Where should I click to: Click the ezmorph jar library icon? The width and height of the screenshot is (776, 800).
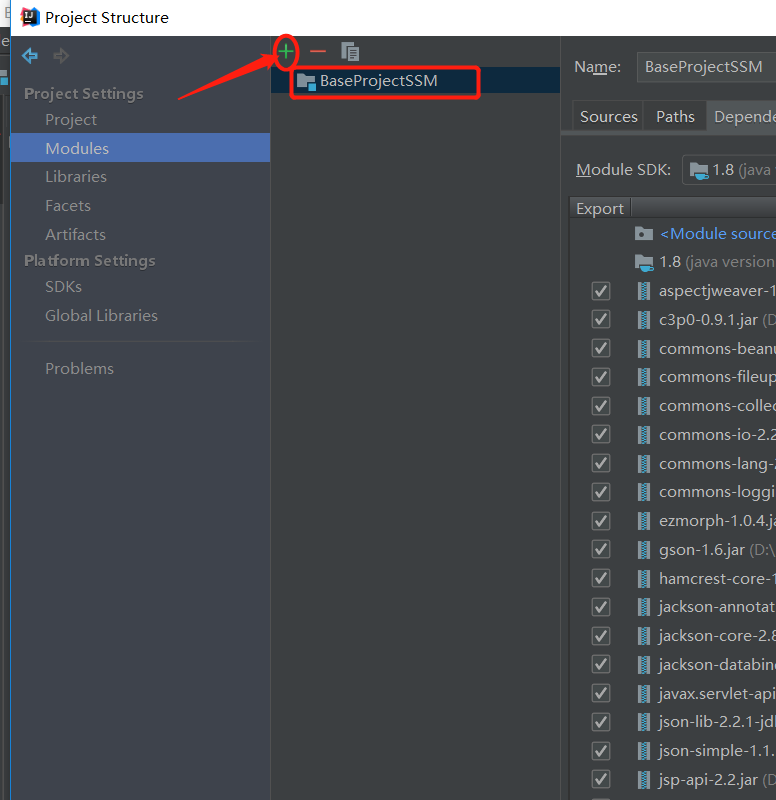coord(644,521)
